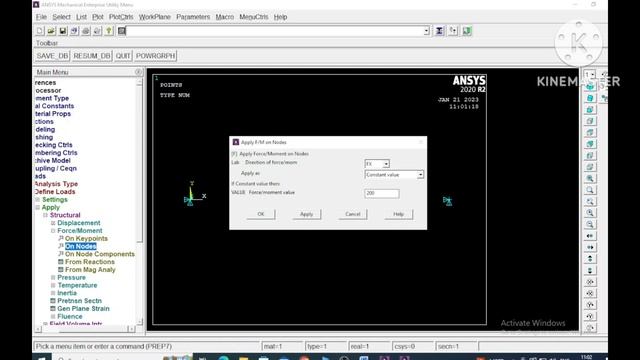Click the Report Generator toolbar icon
640x360 pixels.
pos(97,31)
